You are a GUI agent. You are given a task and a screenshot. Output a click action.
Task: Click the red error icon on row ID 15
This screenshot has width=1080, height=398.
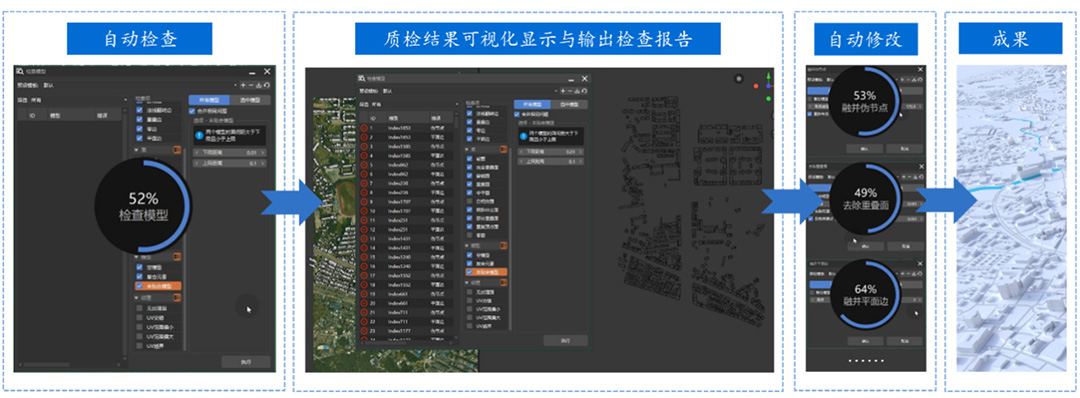click(364, 257)
